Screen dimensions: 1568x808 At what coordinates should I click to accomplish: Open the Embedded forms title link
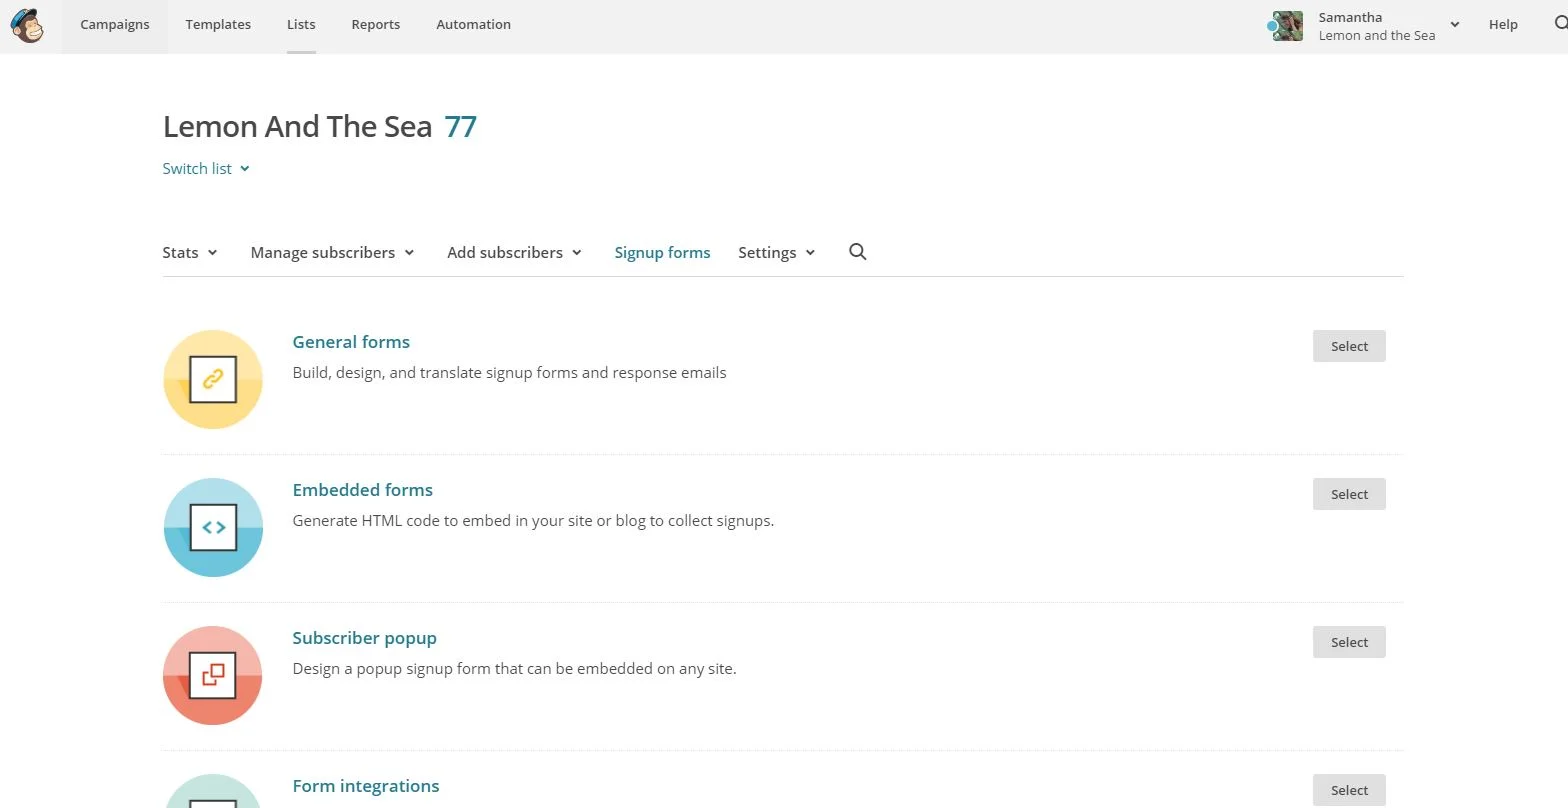(362, 490)
